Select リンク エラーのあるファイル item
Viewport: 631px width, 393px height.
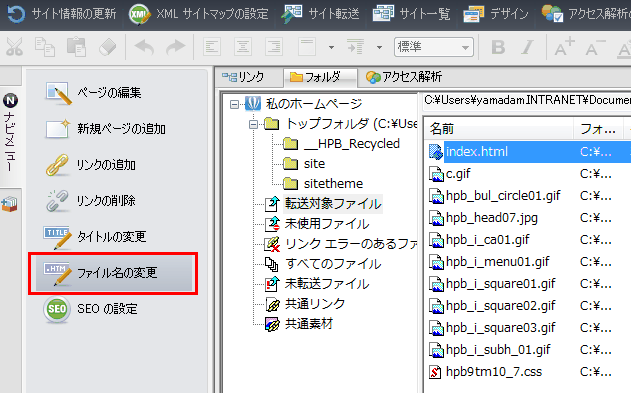pyautogui.click(x=351, y=244)
